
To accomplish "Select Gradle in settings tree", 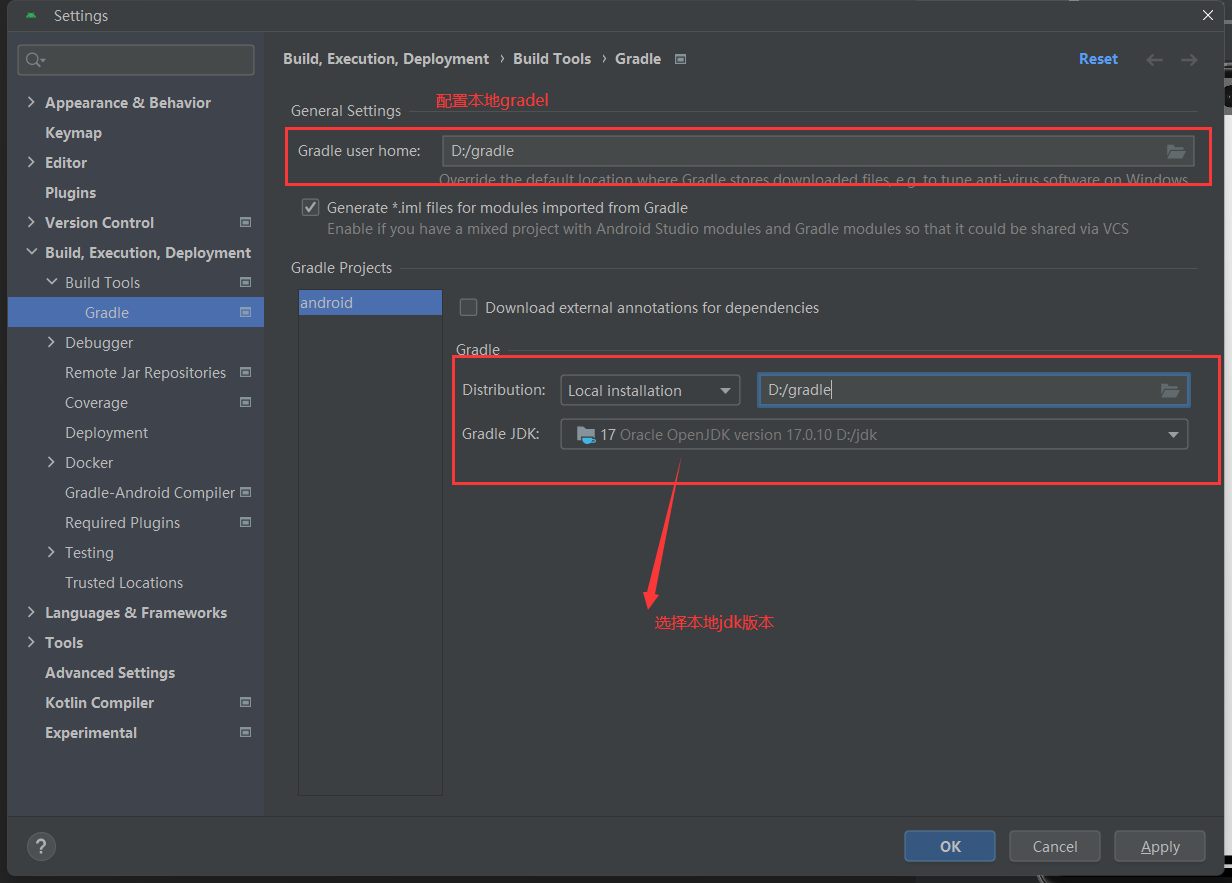I will 136,312.
